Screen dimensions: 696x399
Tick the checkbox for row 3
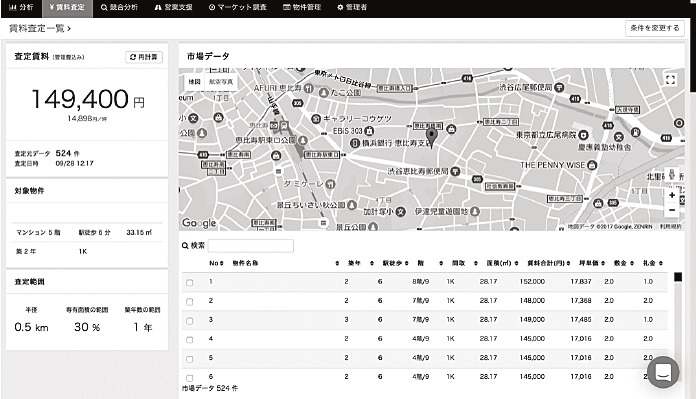pyautogui.click(x=190, y=320)
